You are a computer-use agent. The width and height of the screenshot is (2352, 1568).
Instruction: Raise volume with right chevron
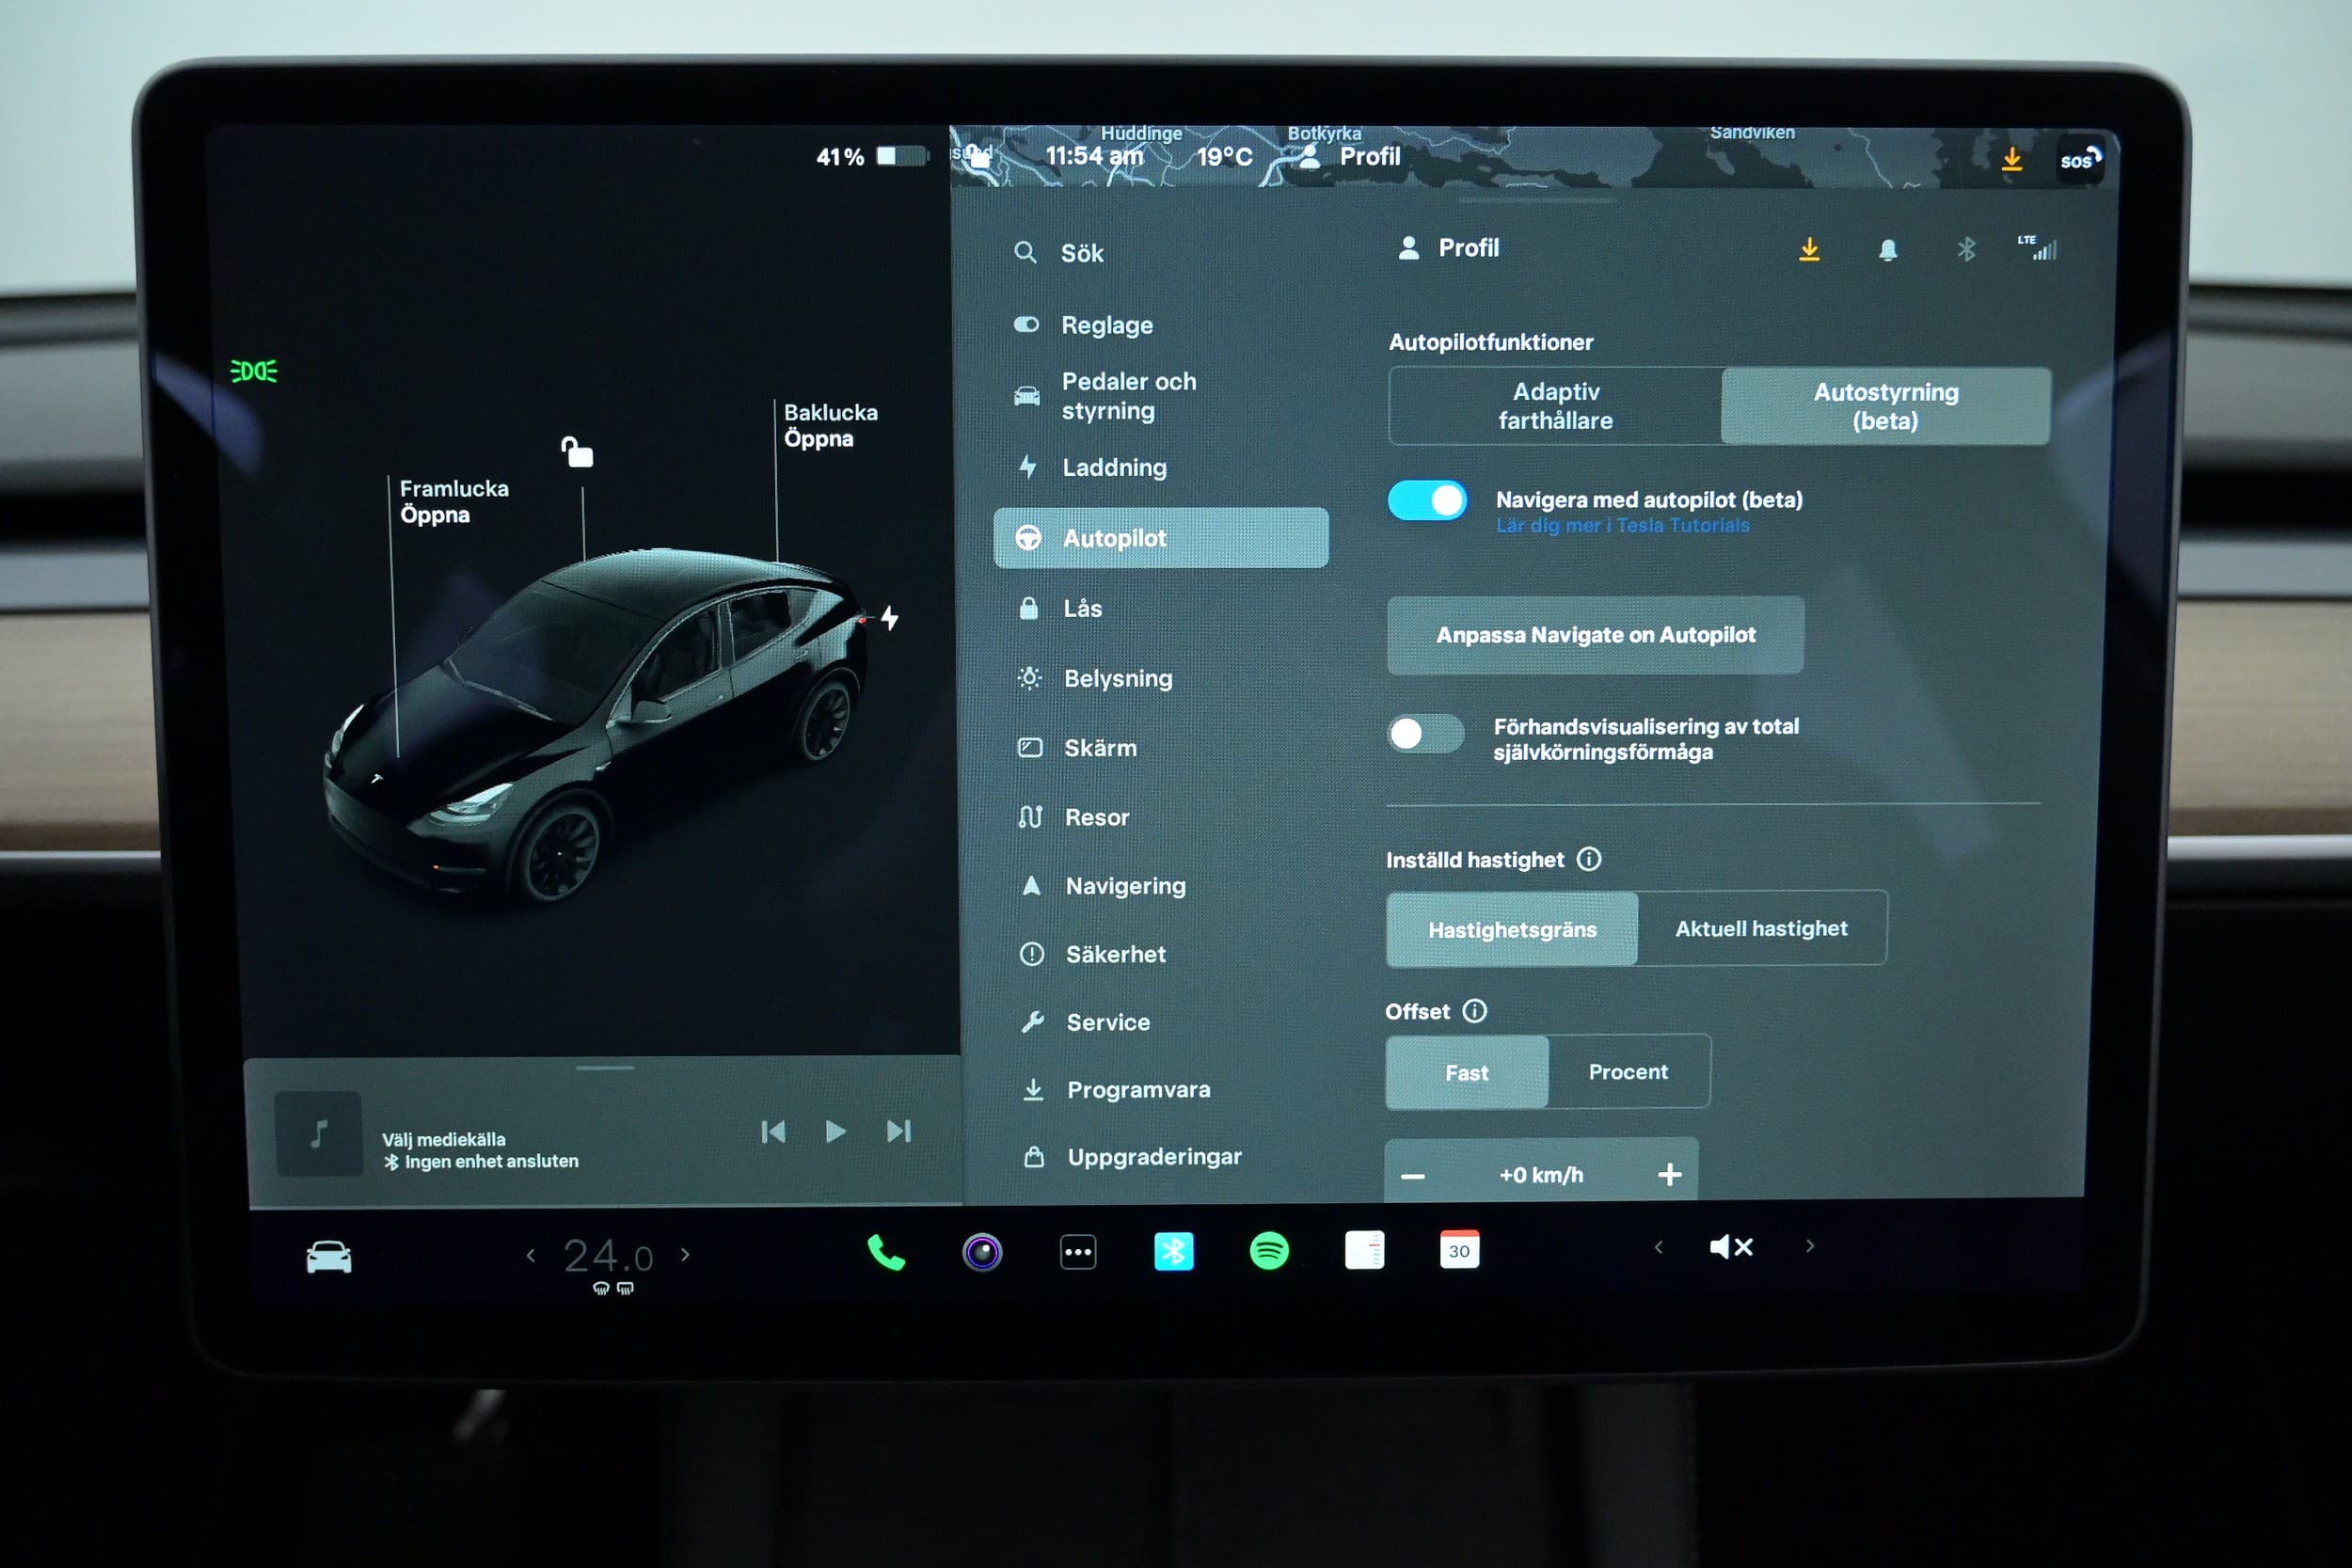(1810, 1246)
